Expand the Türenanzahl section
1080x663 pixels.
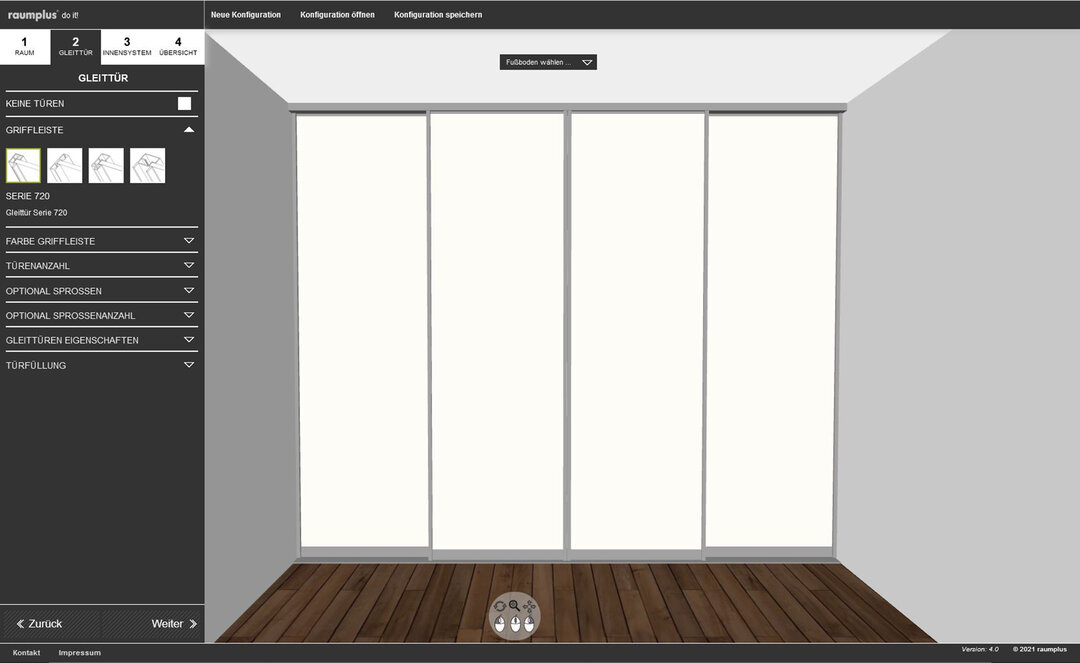102,266
